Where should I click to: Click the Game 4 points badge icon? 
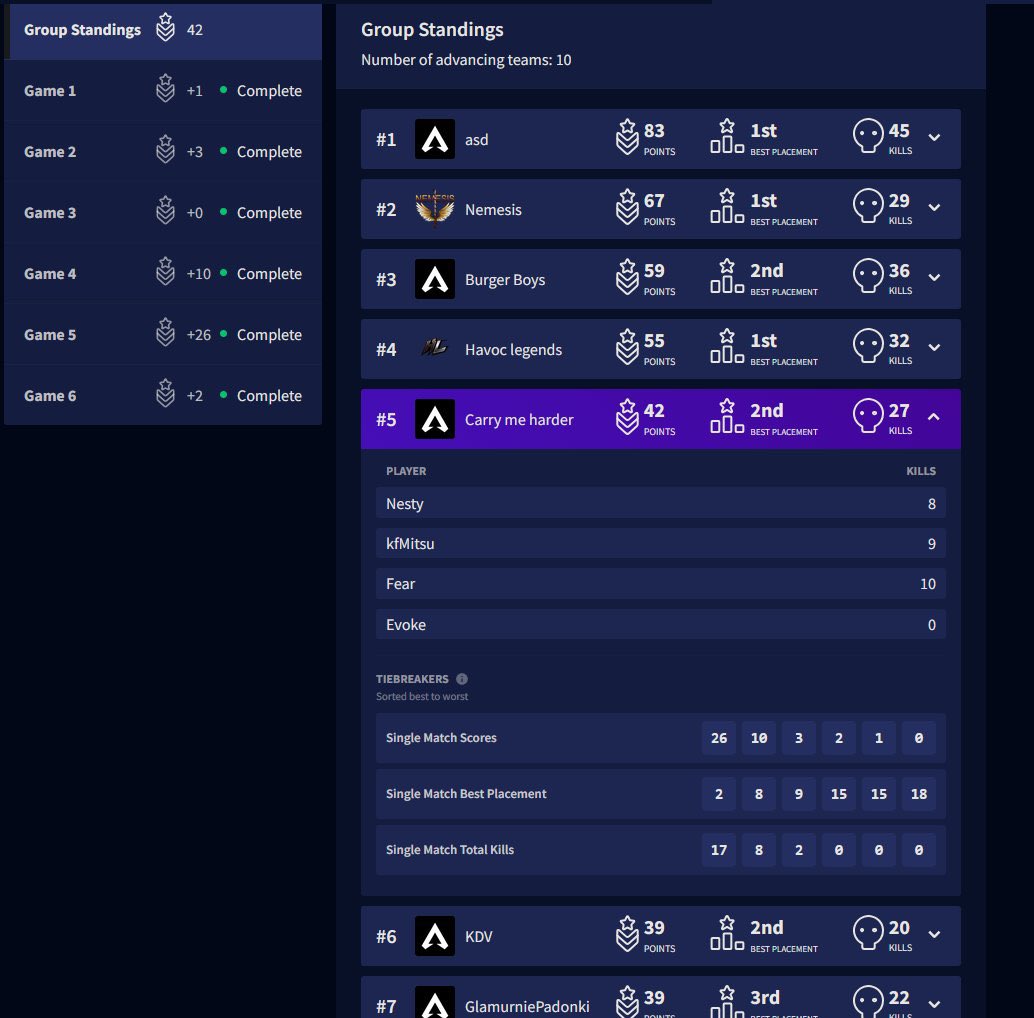coord(165,271)
